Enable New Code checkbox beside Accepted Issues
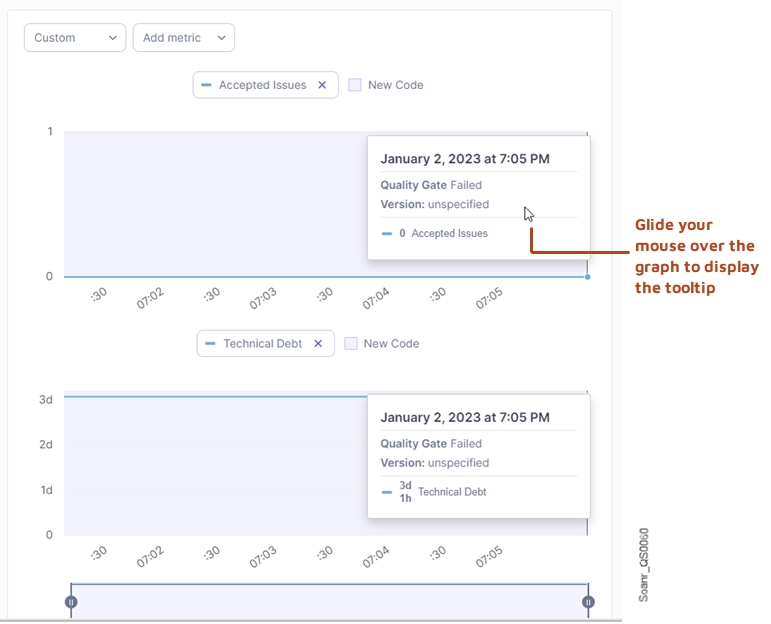 pos(355,85)
